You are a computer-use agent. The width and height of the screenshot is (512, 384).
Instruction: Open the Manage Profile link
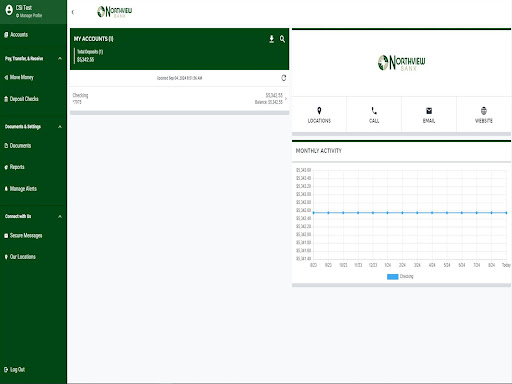(x=29, y=15)
